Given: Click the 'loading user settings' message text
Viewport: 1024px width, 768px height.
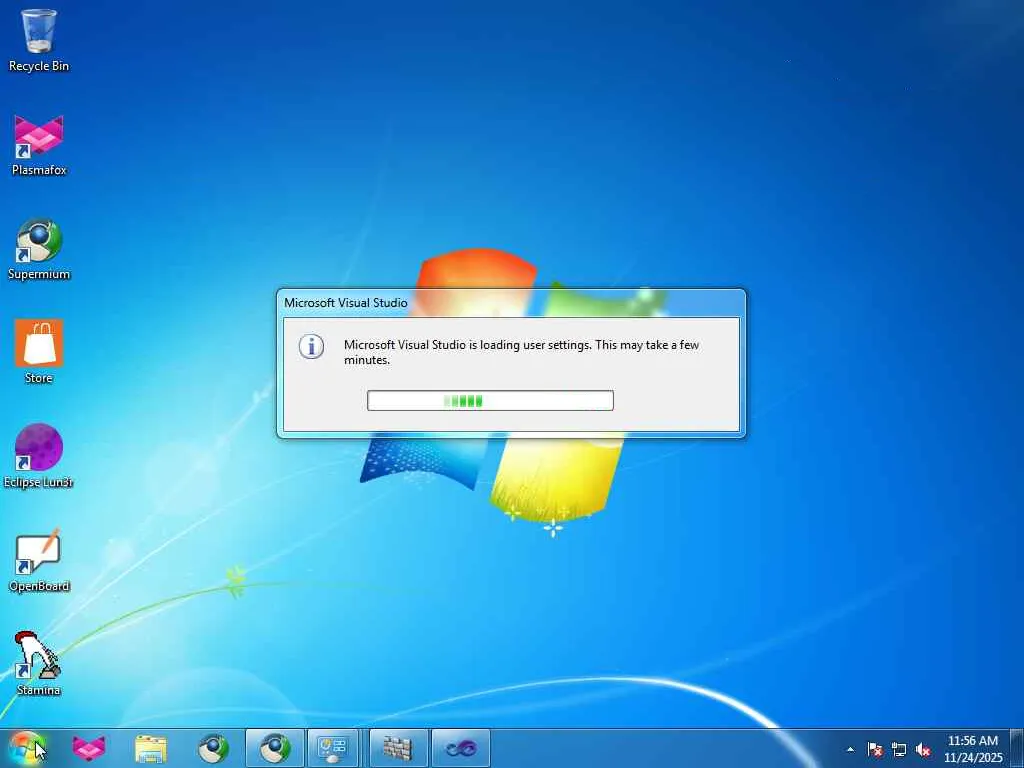Looking at the screenshot, I should tap(522, 352).
